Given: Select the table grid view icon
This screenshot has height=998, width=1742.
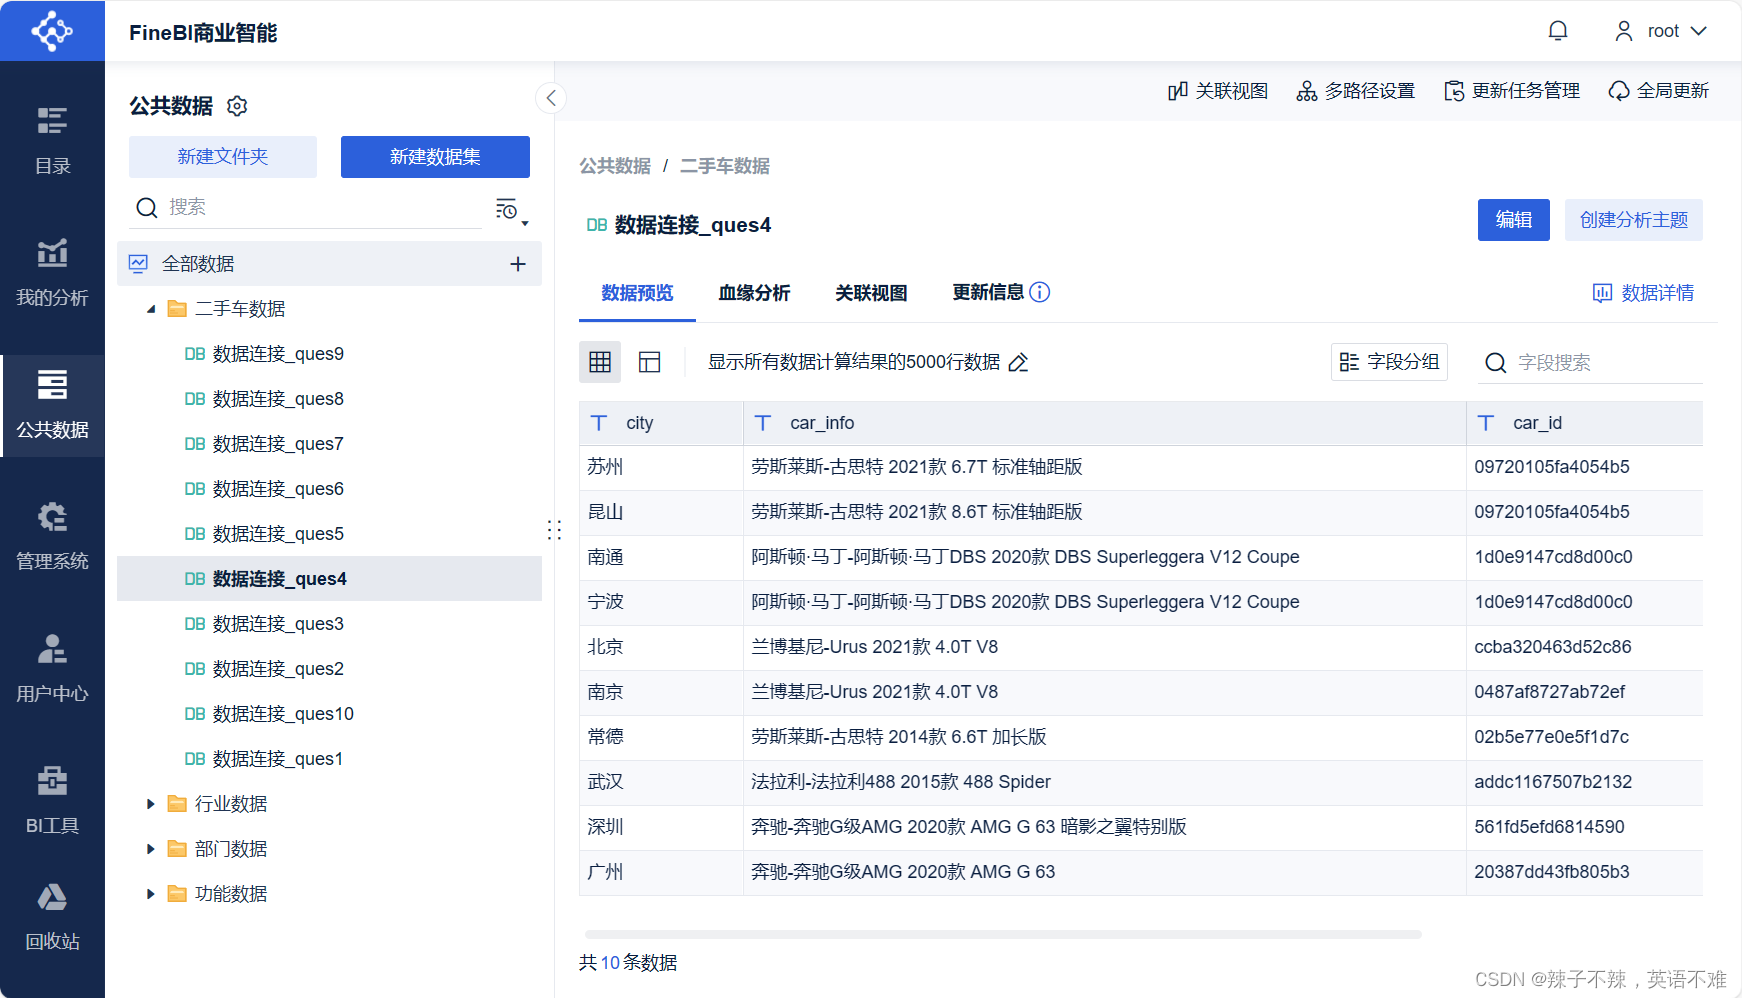Looking at the screenshot, I should coord(600,362).
